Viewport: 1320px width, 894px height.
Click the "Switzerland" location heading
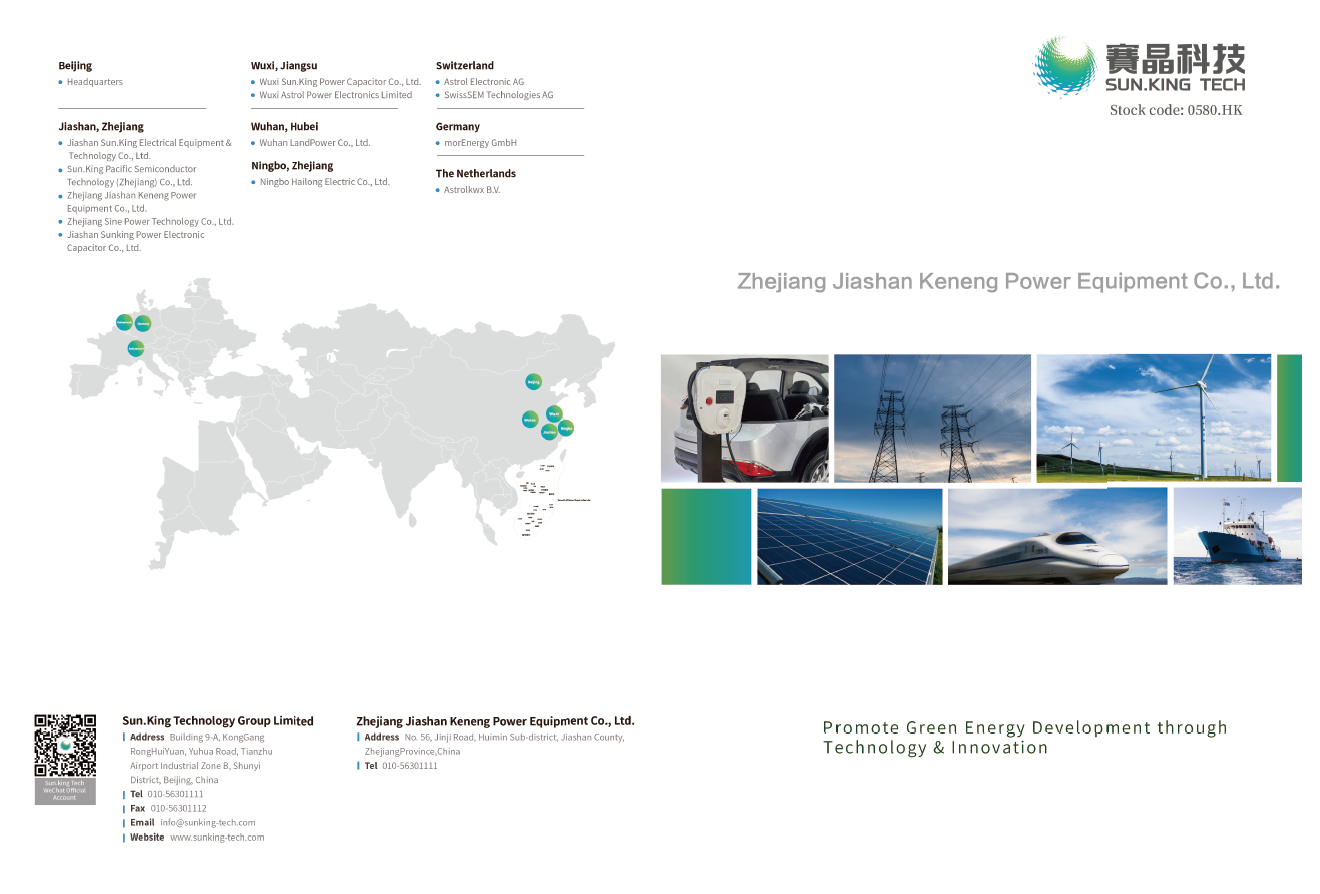pos(465,66)
